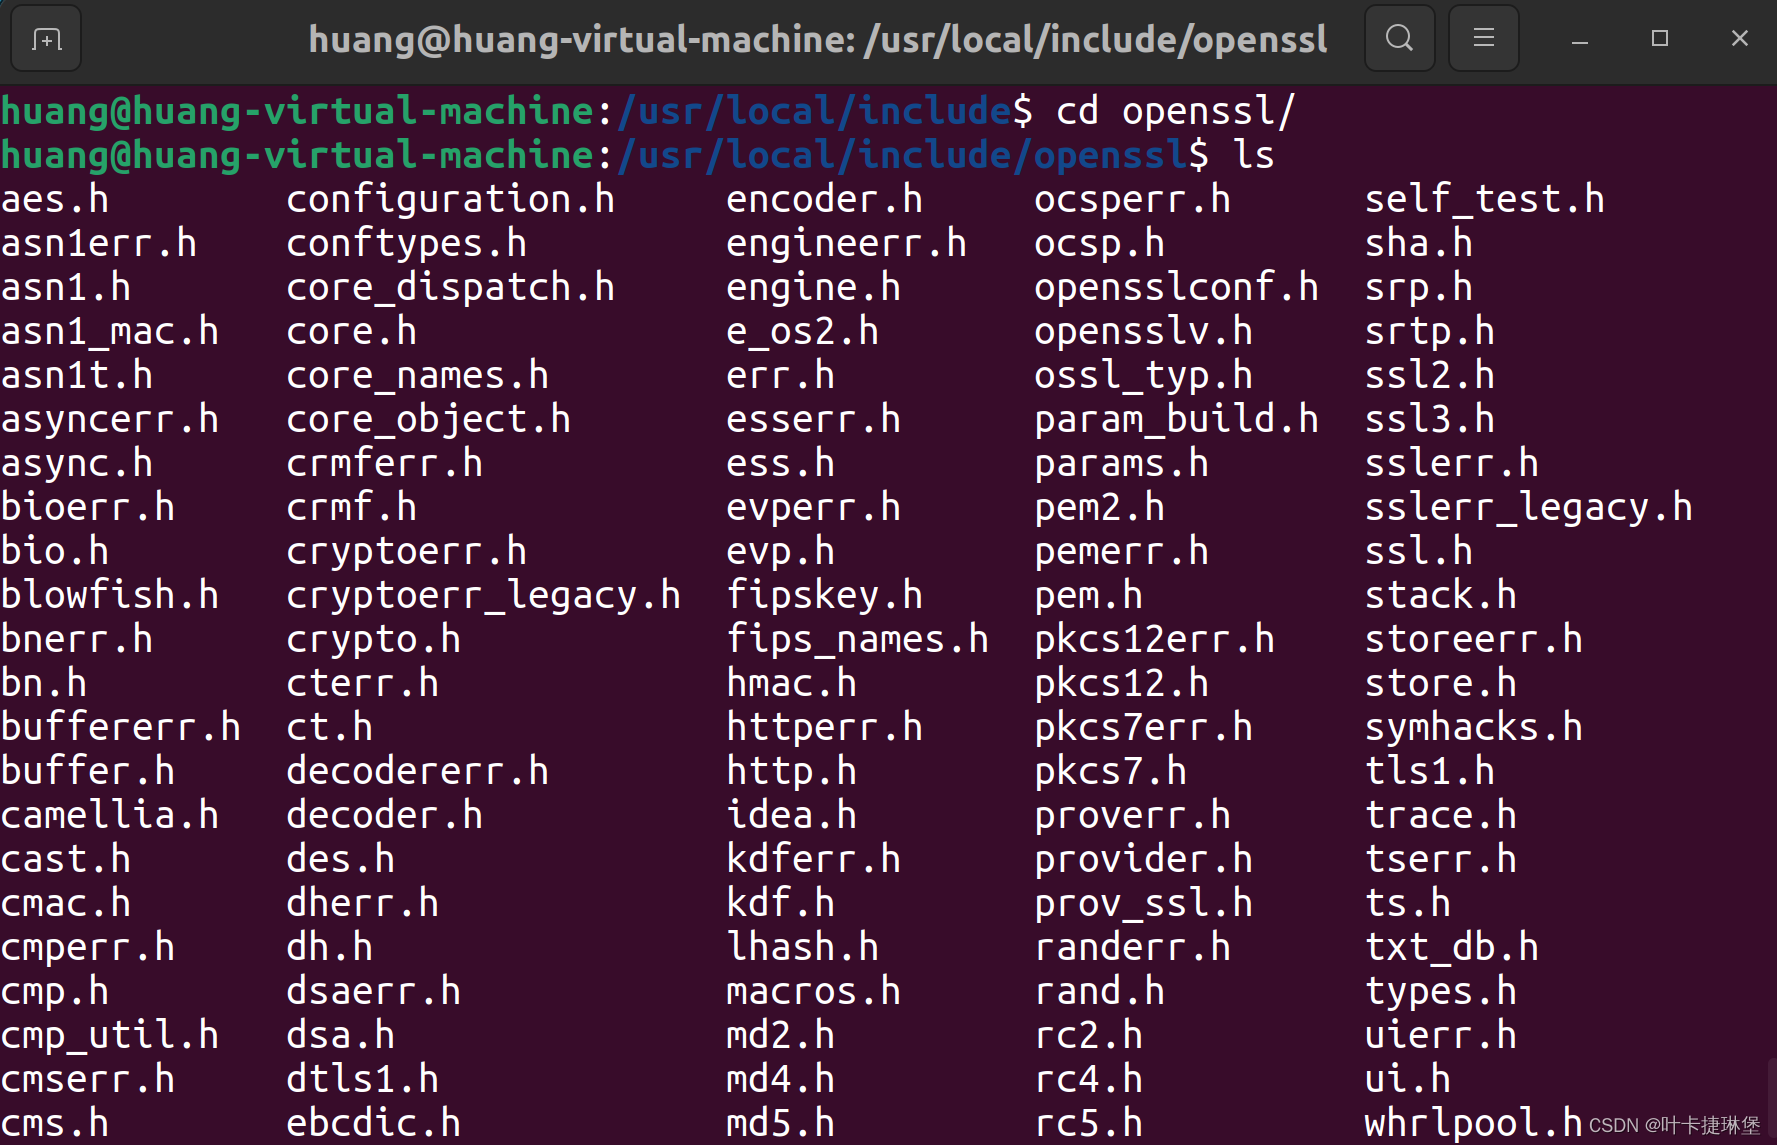Click the file name idea.h
This screenshot has width=1777, height=1145.
792,815
